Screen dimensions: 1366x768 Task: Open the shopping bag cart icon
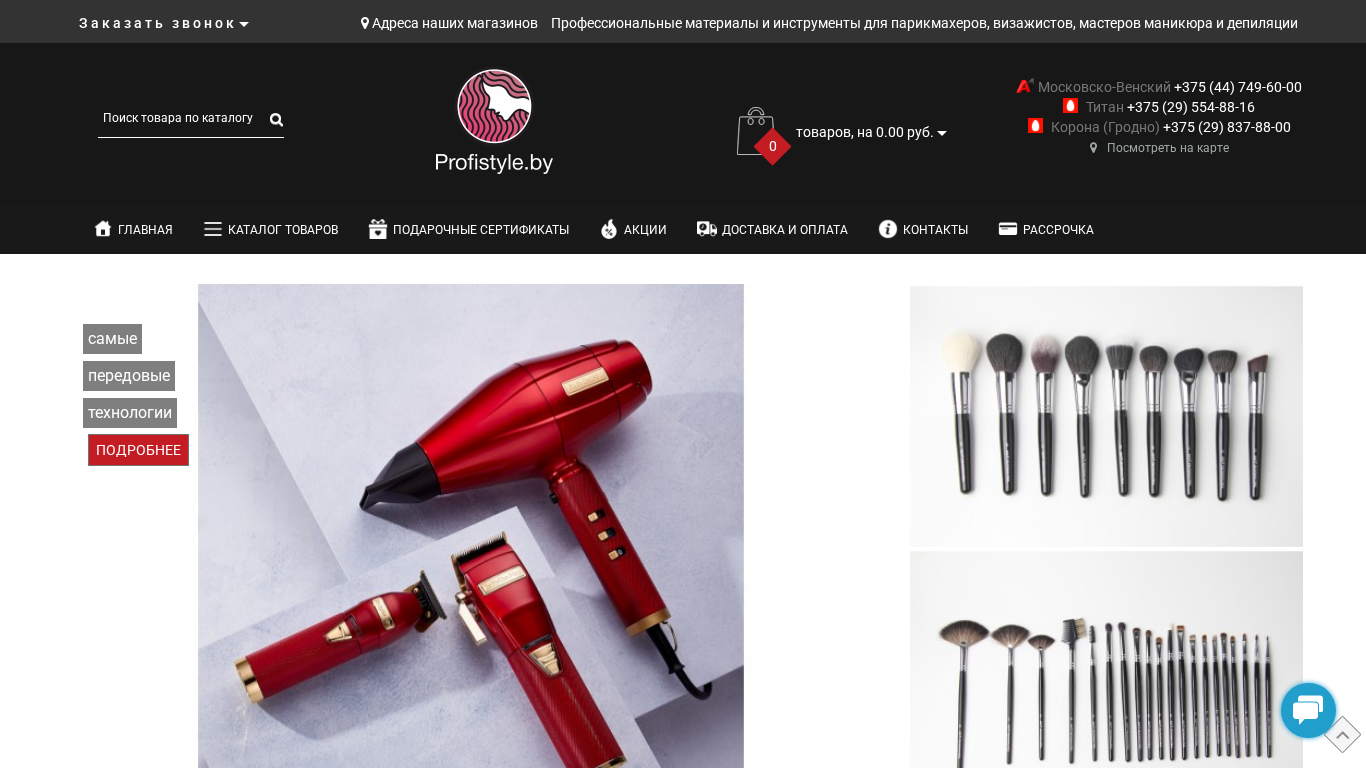[x=755, y=132]
